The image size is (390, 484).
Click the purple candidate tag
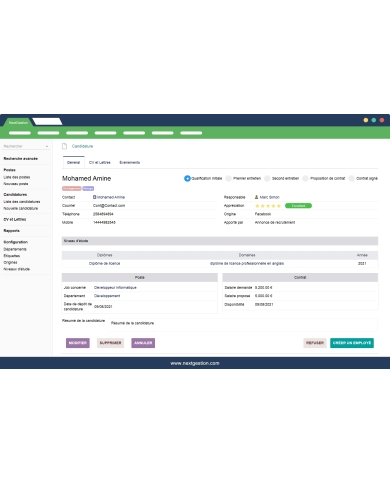(x=88, y=188)
